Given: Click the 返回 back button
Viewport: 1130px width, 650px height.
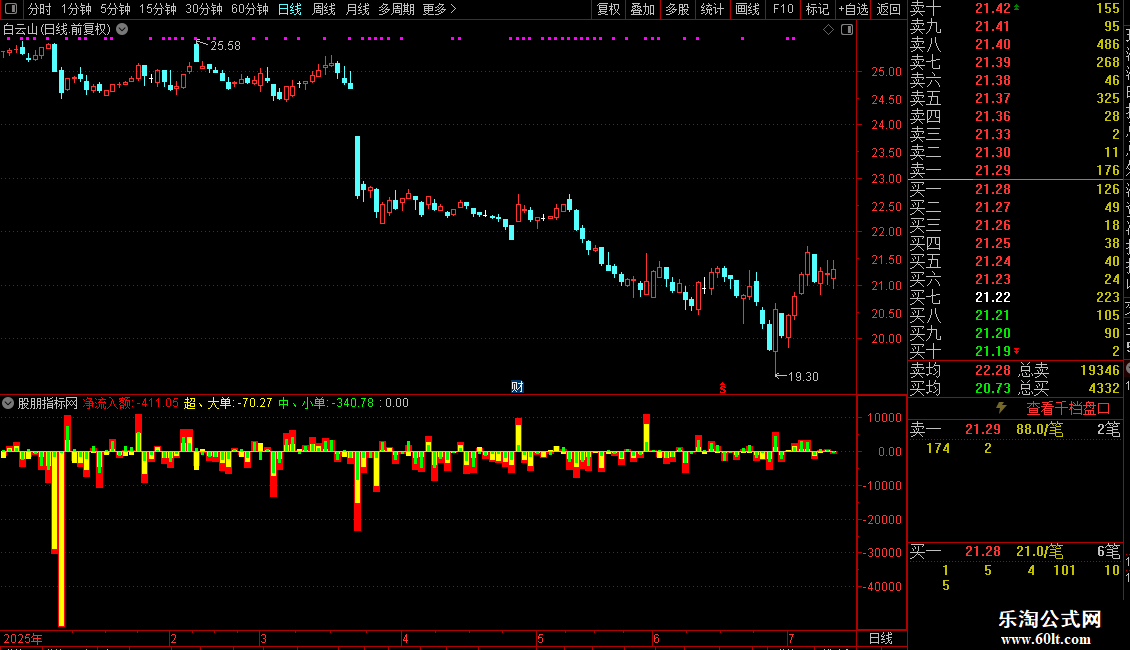Looking at the screenshot, I should coord(889,9).
